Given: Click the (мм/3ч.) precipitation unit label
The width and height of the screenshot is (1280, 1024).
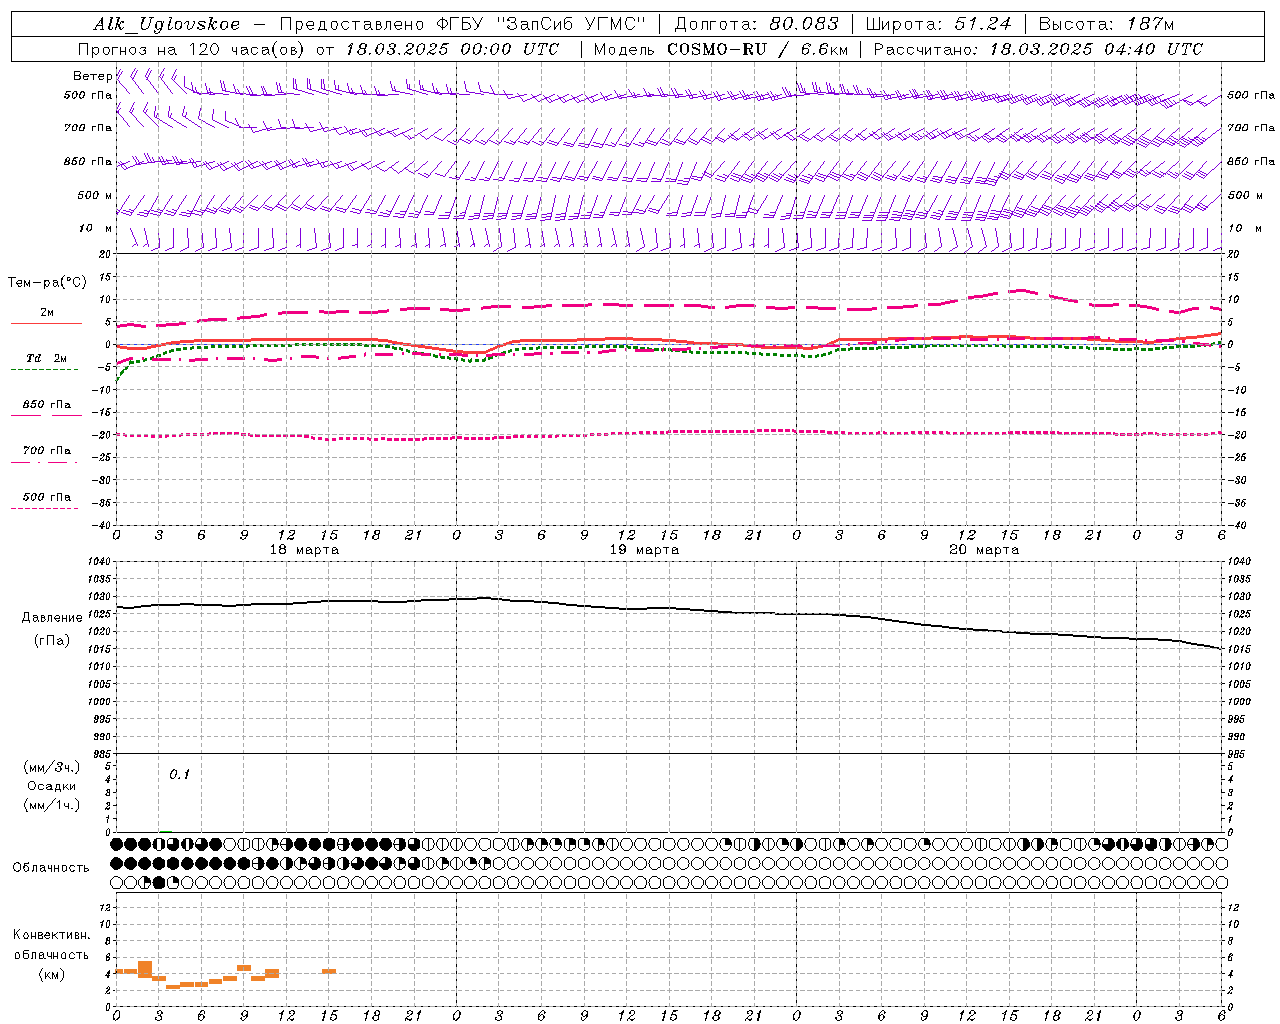Looking at the screenshot, I should pyautogui.click(x=52, y=767).
